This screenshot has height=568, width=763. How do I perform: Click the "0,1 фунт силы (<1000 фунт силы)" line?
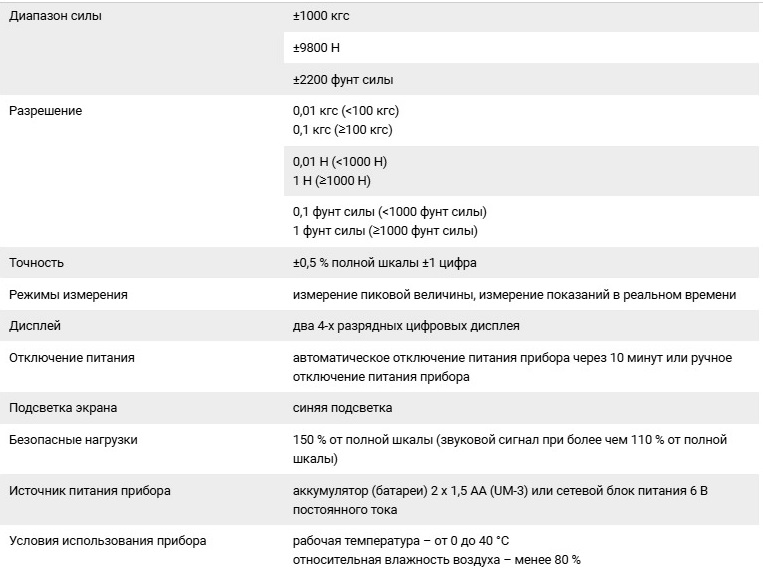pos(389,212)
